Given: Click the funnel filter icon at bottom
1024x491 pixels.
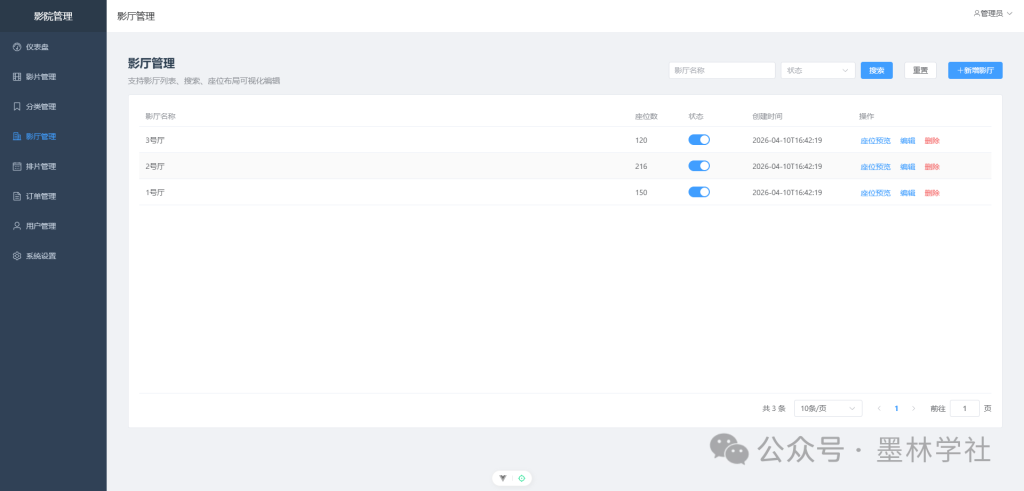Looking at the screenshot, I should click(x=503, y=478).
